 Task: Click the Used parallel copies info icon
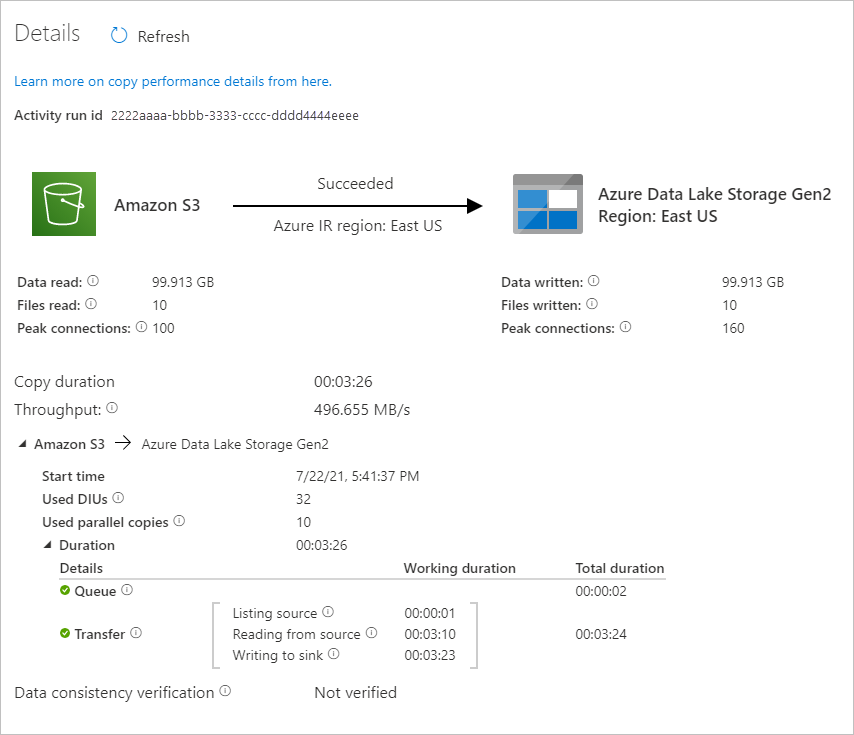tap(180, 520)
